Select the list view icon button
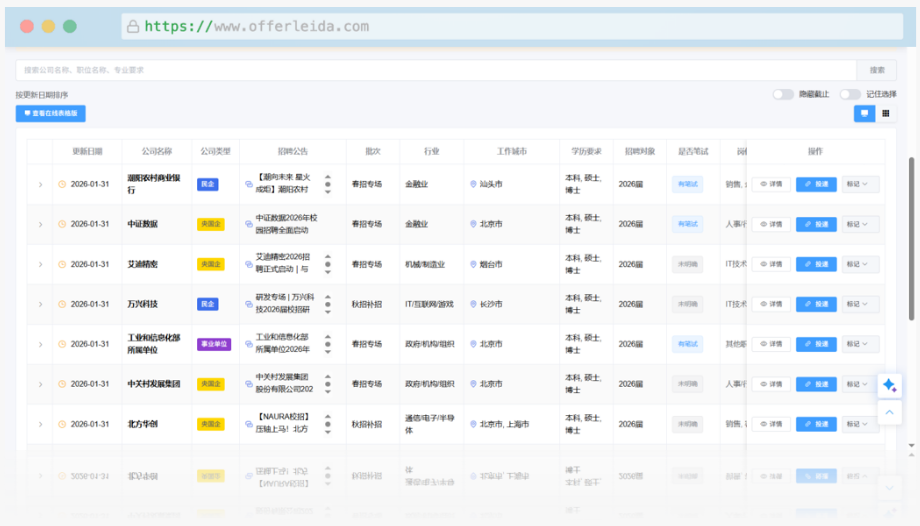Image resolution: width=920 pixels, height=526 pixels. point(864,114)
